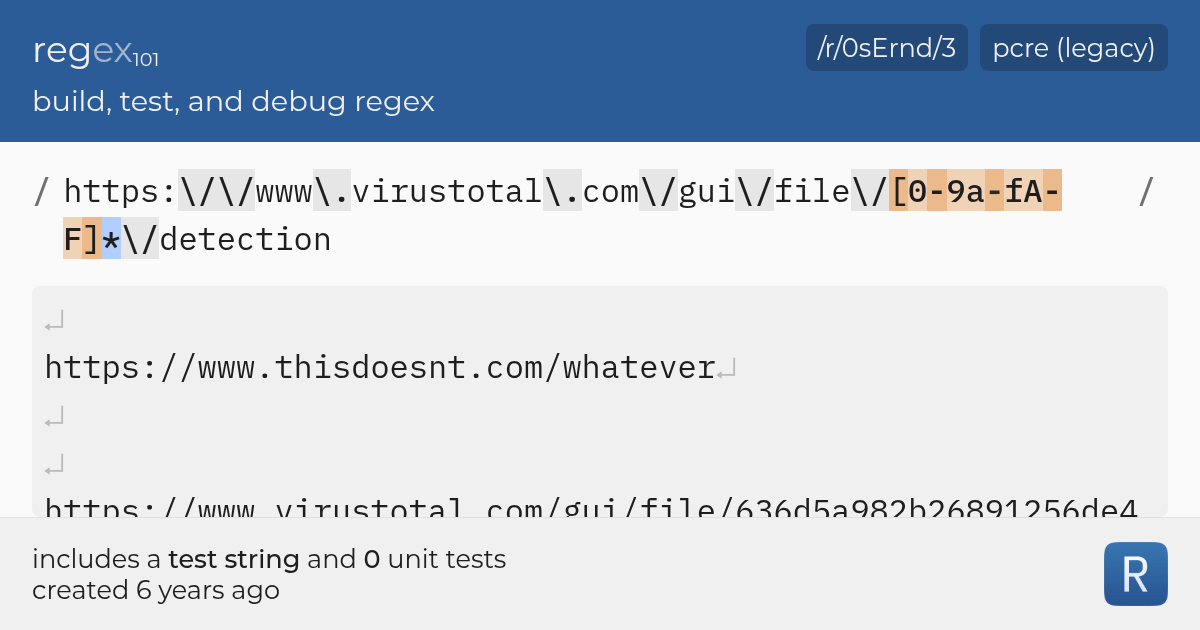Open the /r/0sErnd/3 permalink
The image size is (1200, 630).
pyautogui.click(x=886, y=47)
